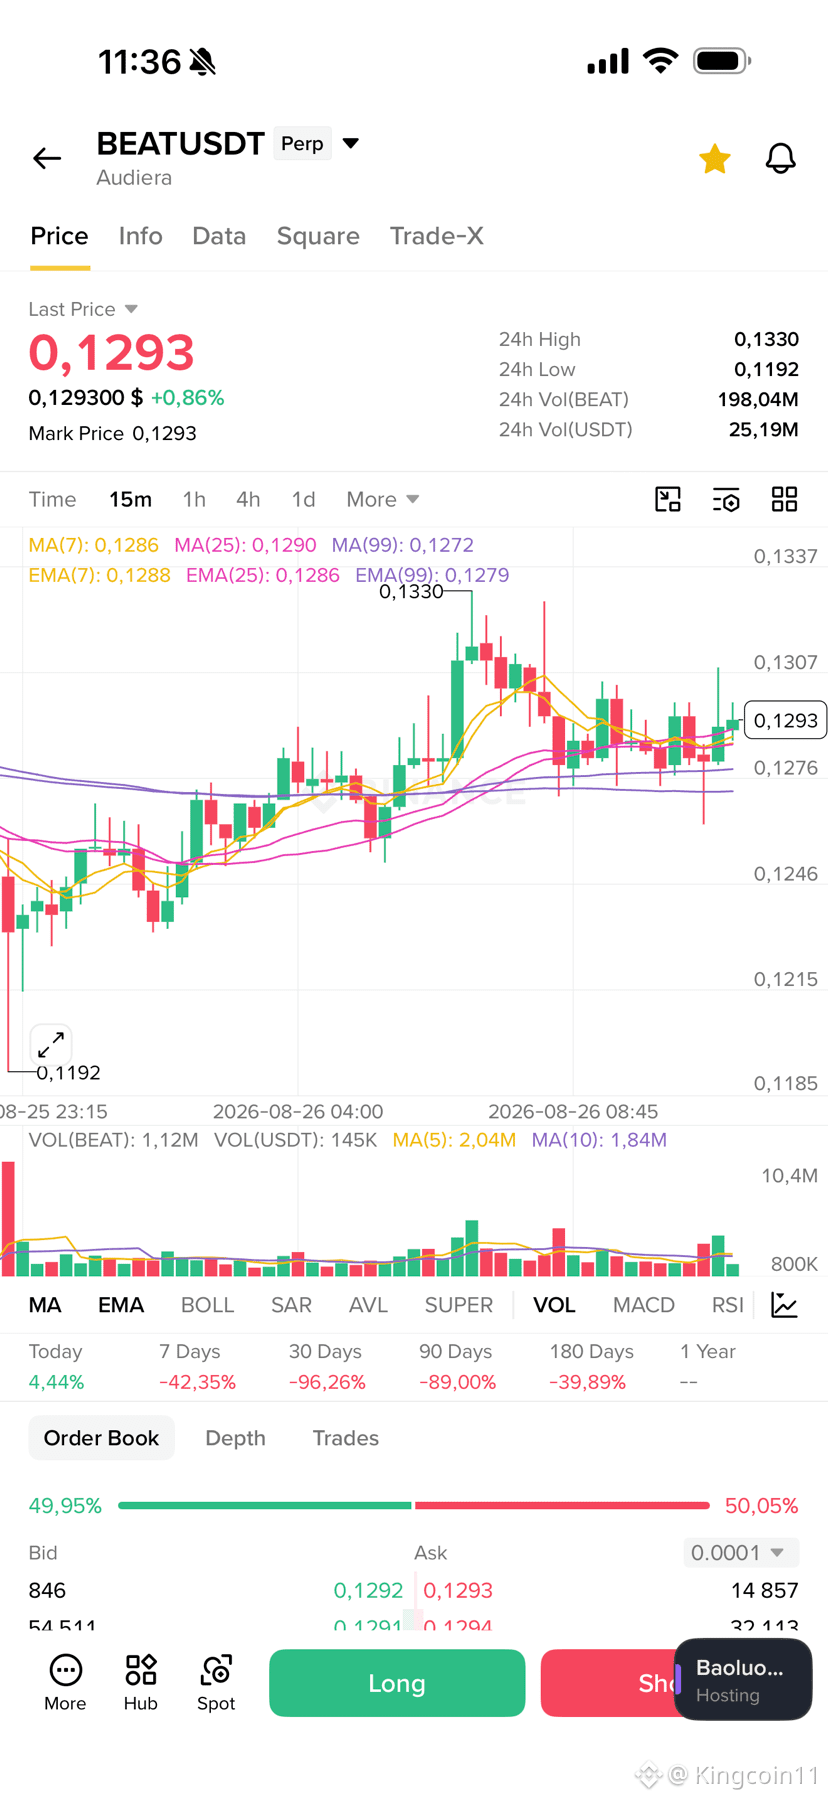Expand chart to fullscreen arrows icon

pos(50,1045)
